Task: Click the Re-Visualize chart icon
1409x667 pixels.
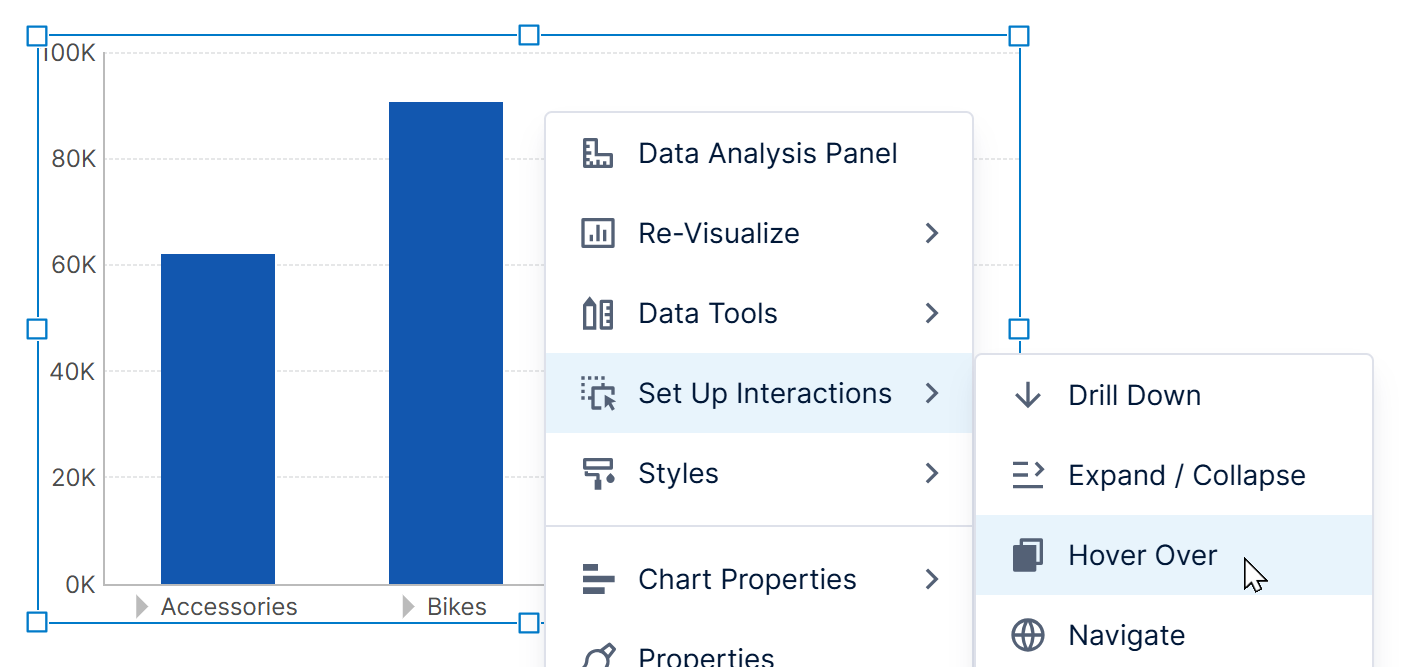Action: 597,233
